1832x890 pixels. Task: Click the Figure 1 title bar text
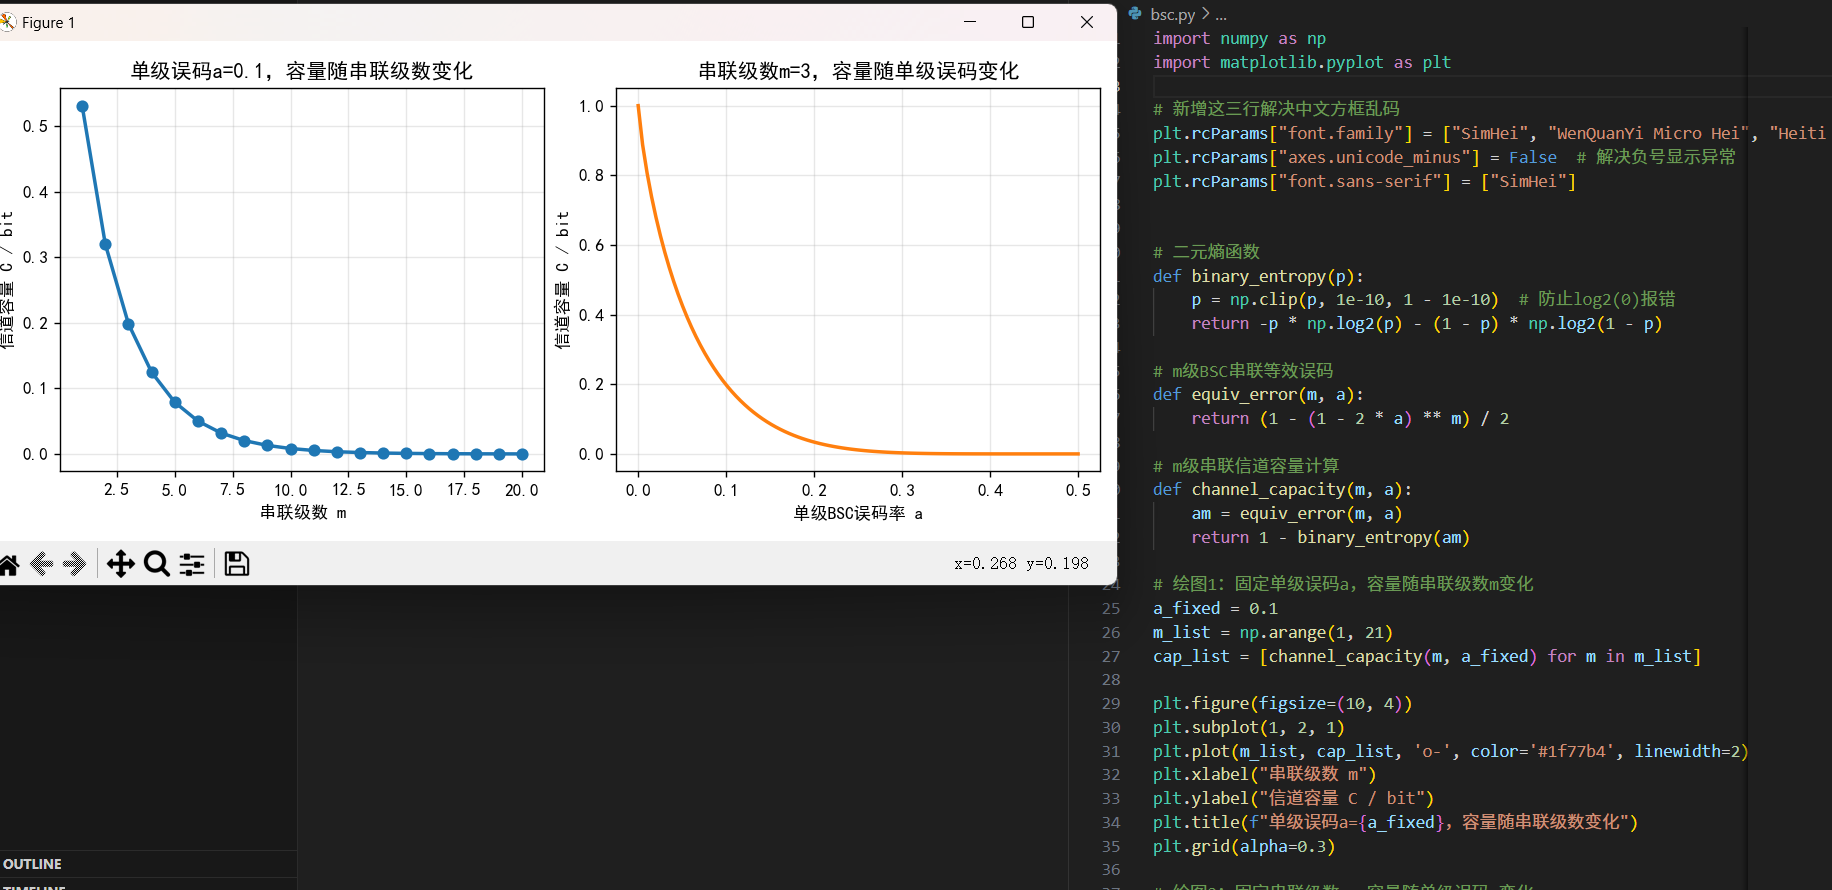click(48, 22)
